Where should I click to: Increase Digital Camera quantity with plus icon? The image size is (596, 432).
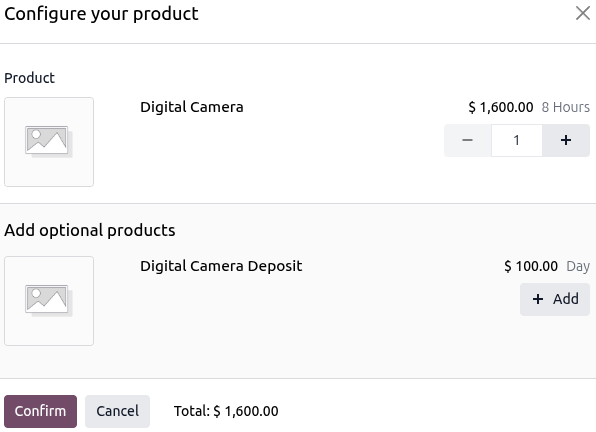coord(566,140)
